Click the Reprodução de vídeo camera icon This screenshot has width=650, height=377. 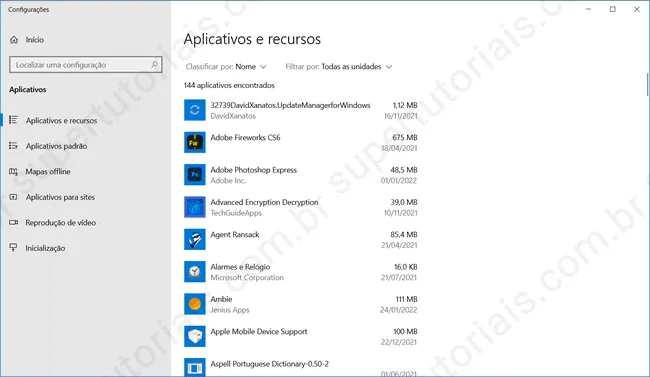13,223
